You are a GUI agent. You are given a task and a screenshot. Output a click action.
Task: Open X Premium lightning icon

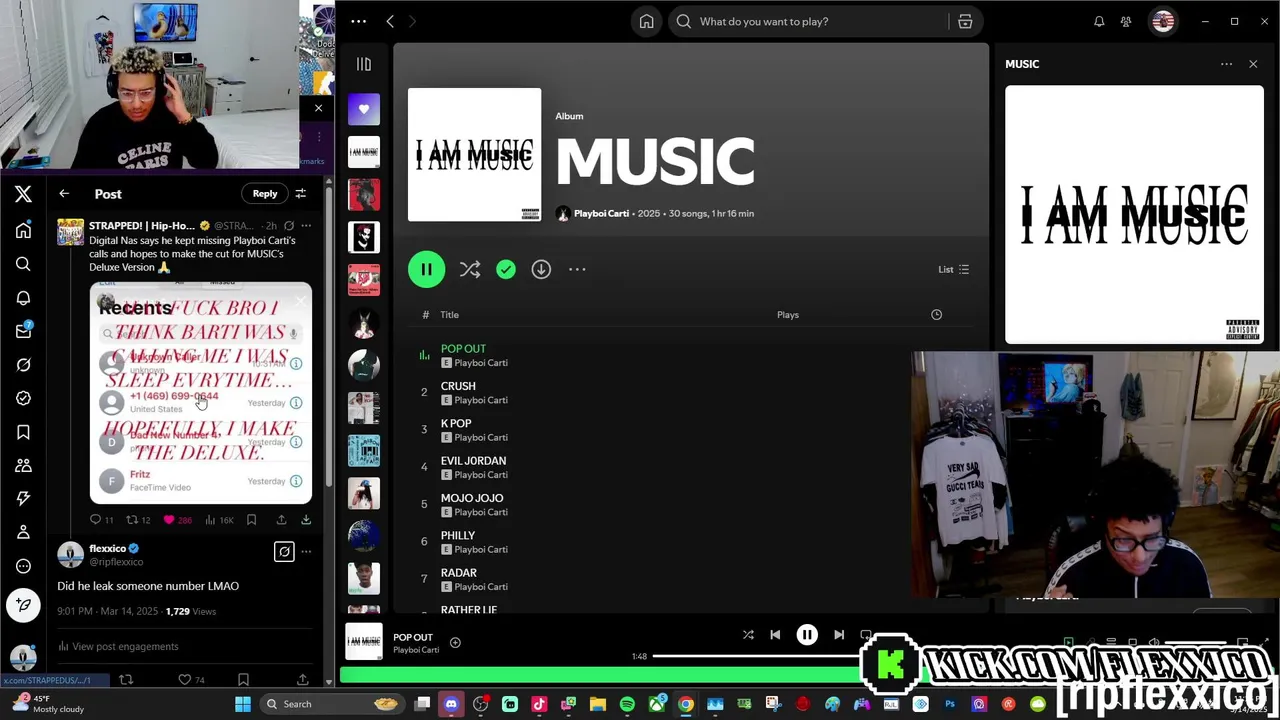click(x=23, y=498)
